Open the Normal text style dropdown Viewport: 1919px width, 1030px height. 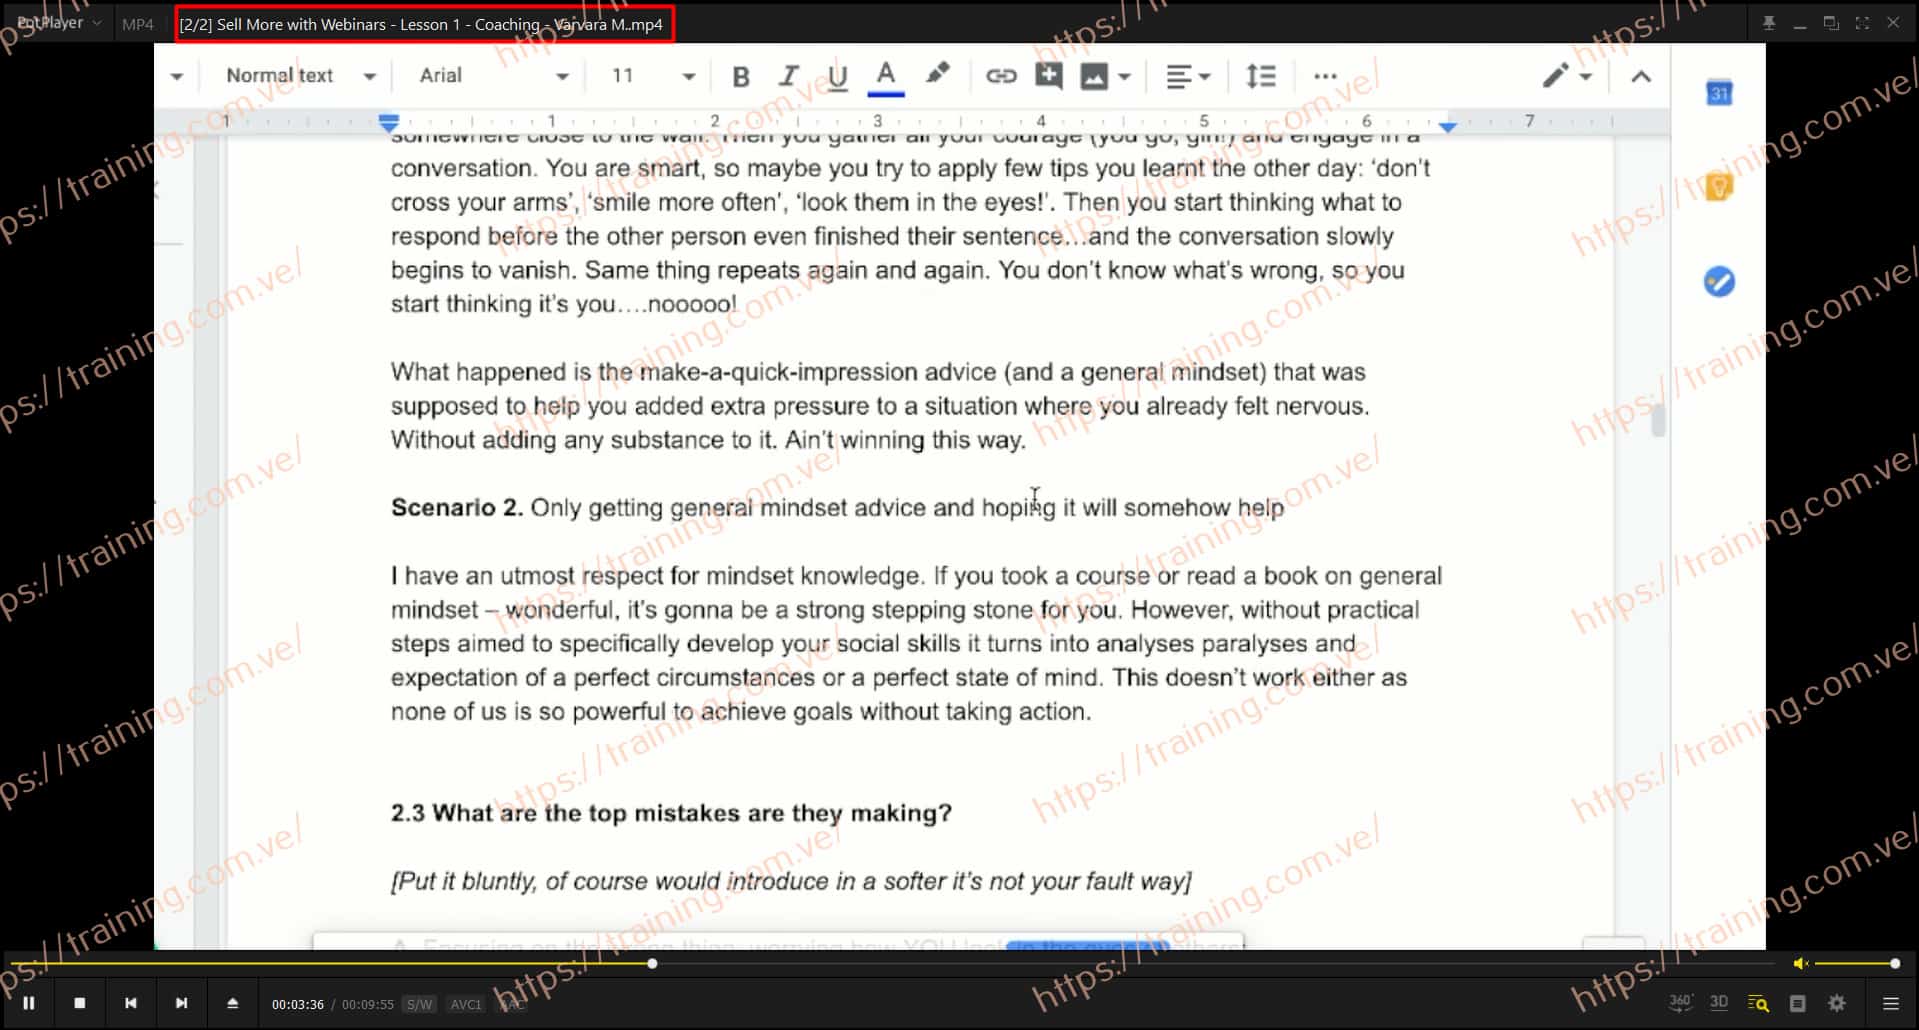[x=300, y=76]
